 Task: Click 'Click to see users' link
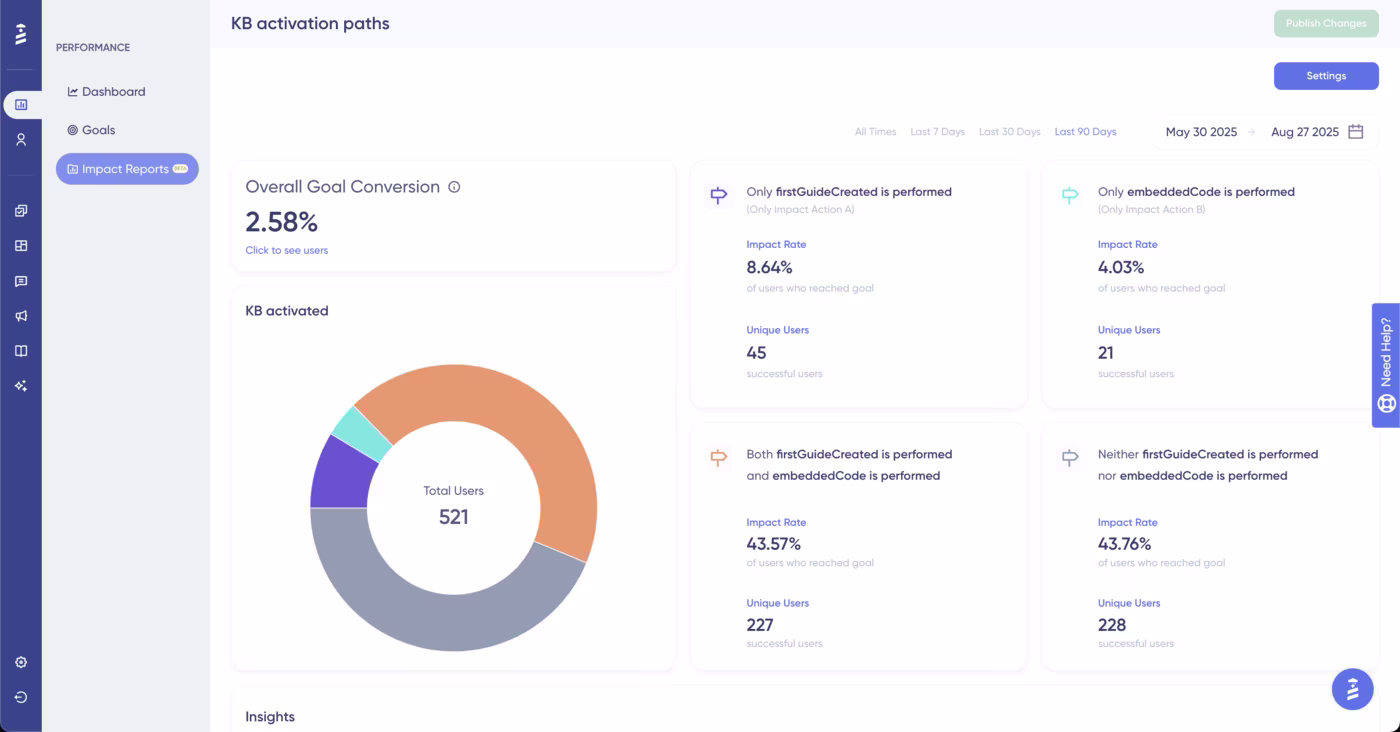coord(286,250)
